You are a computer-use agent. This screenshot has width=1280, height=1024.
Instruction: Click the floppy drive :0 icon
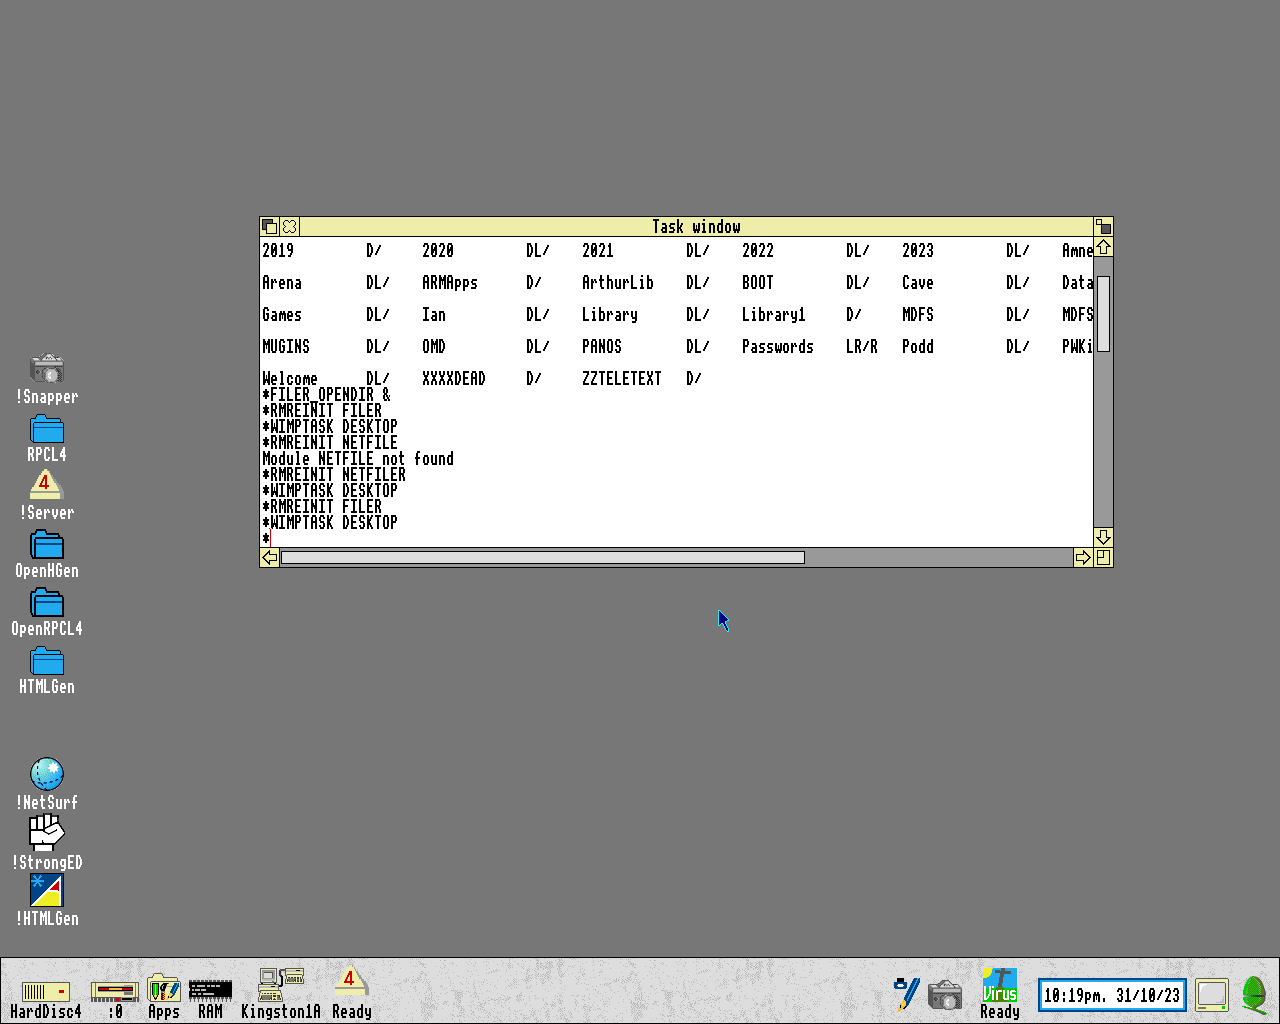[x=115, y=992]
